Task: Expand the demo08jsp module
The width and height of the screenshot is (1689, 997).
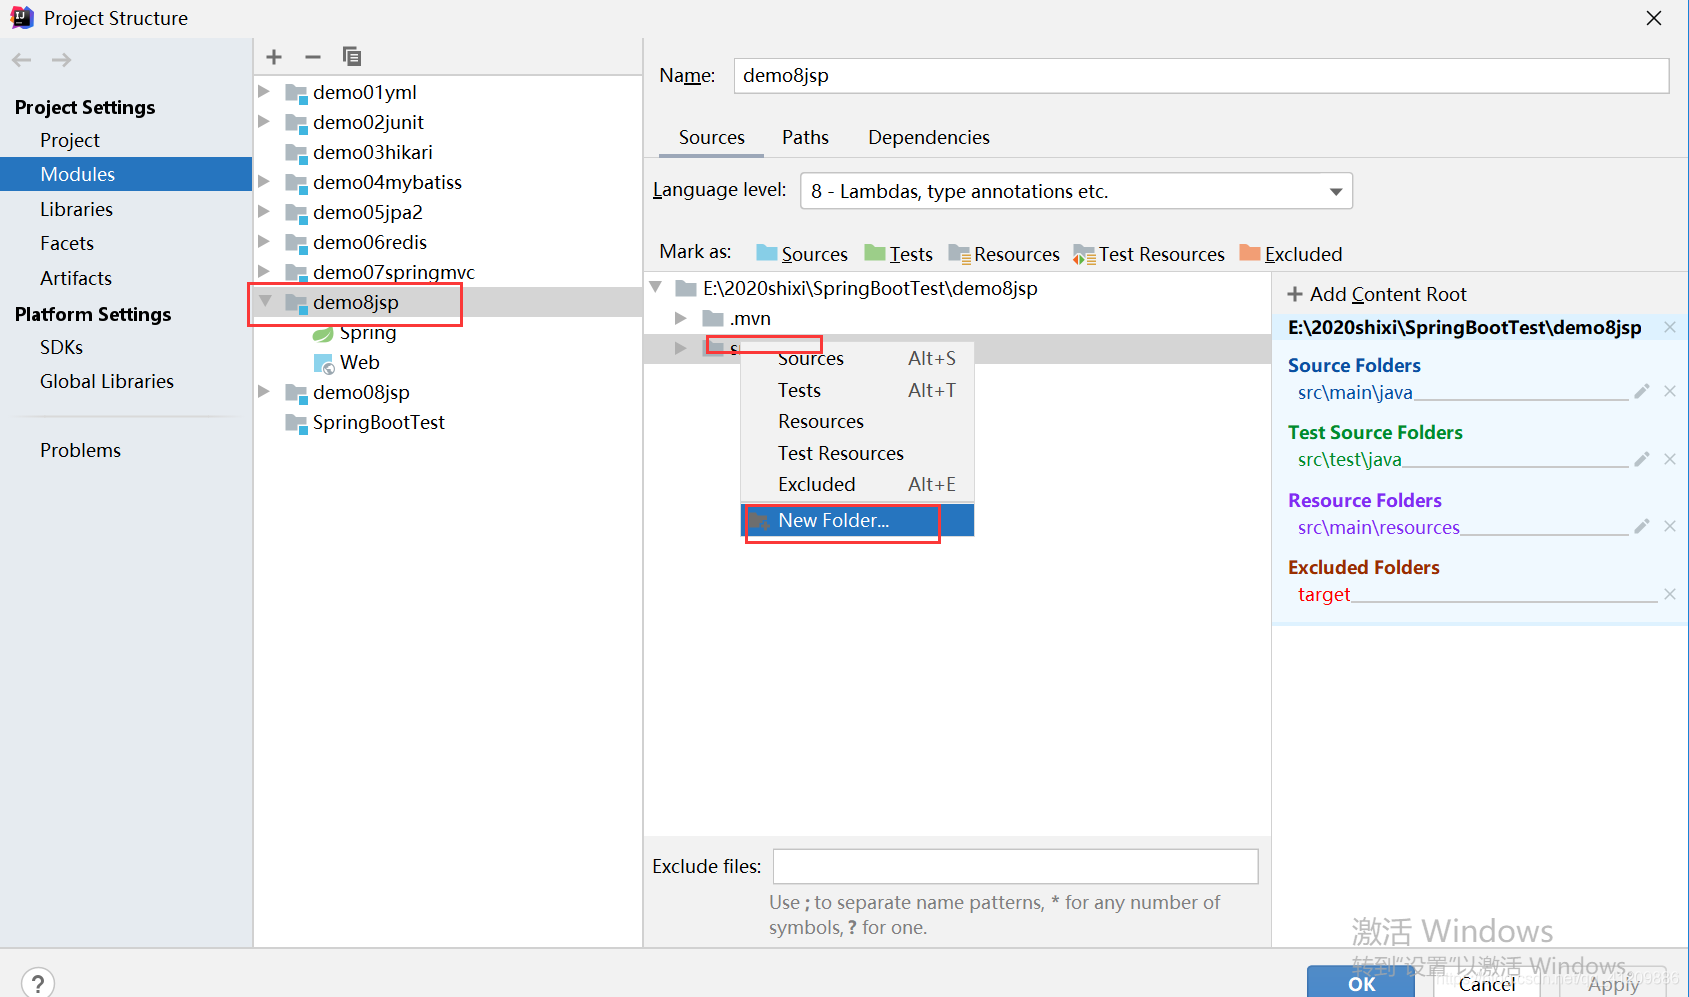Action: click(x=264, y=391)
